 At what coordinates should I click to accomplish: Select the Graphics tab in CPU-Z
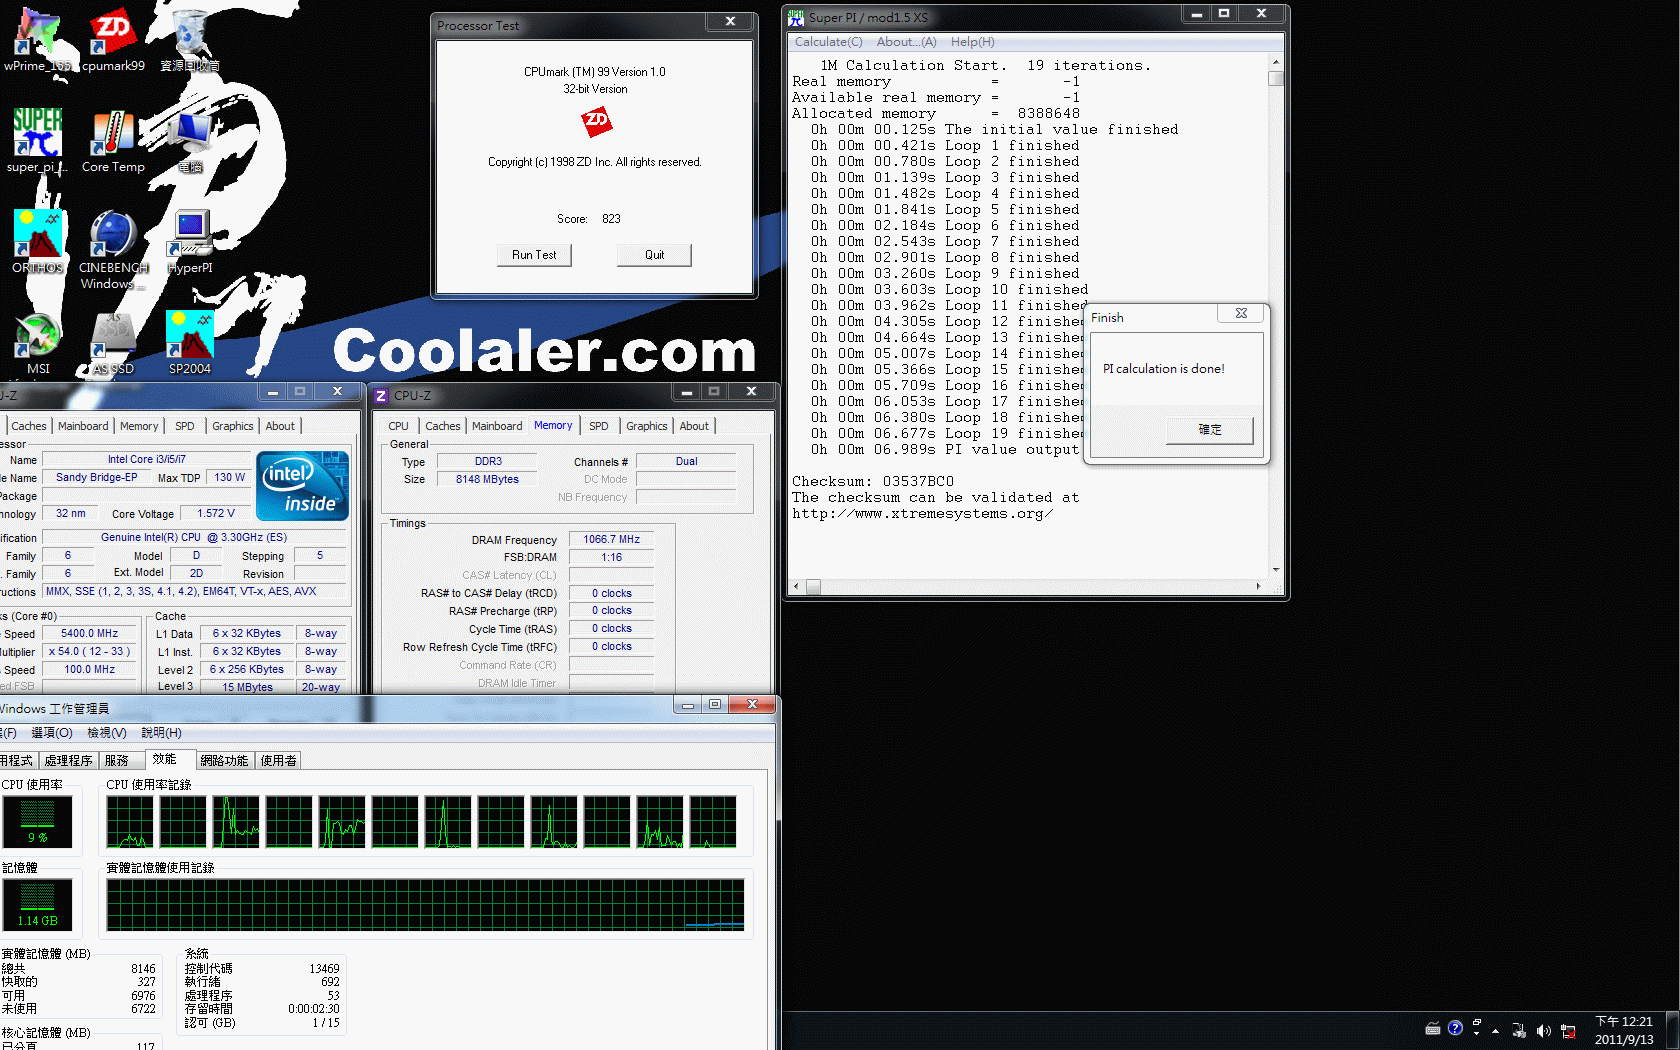(x=646, y=426)
